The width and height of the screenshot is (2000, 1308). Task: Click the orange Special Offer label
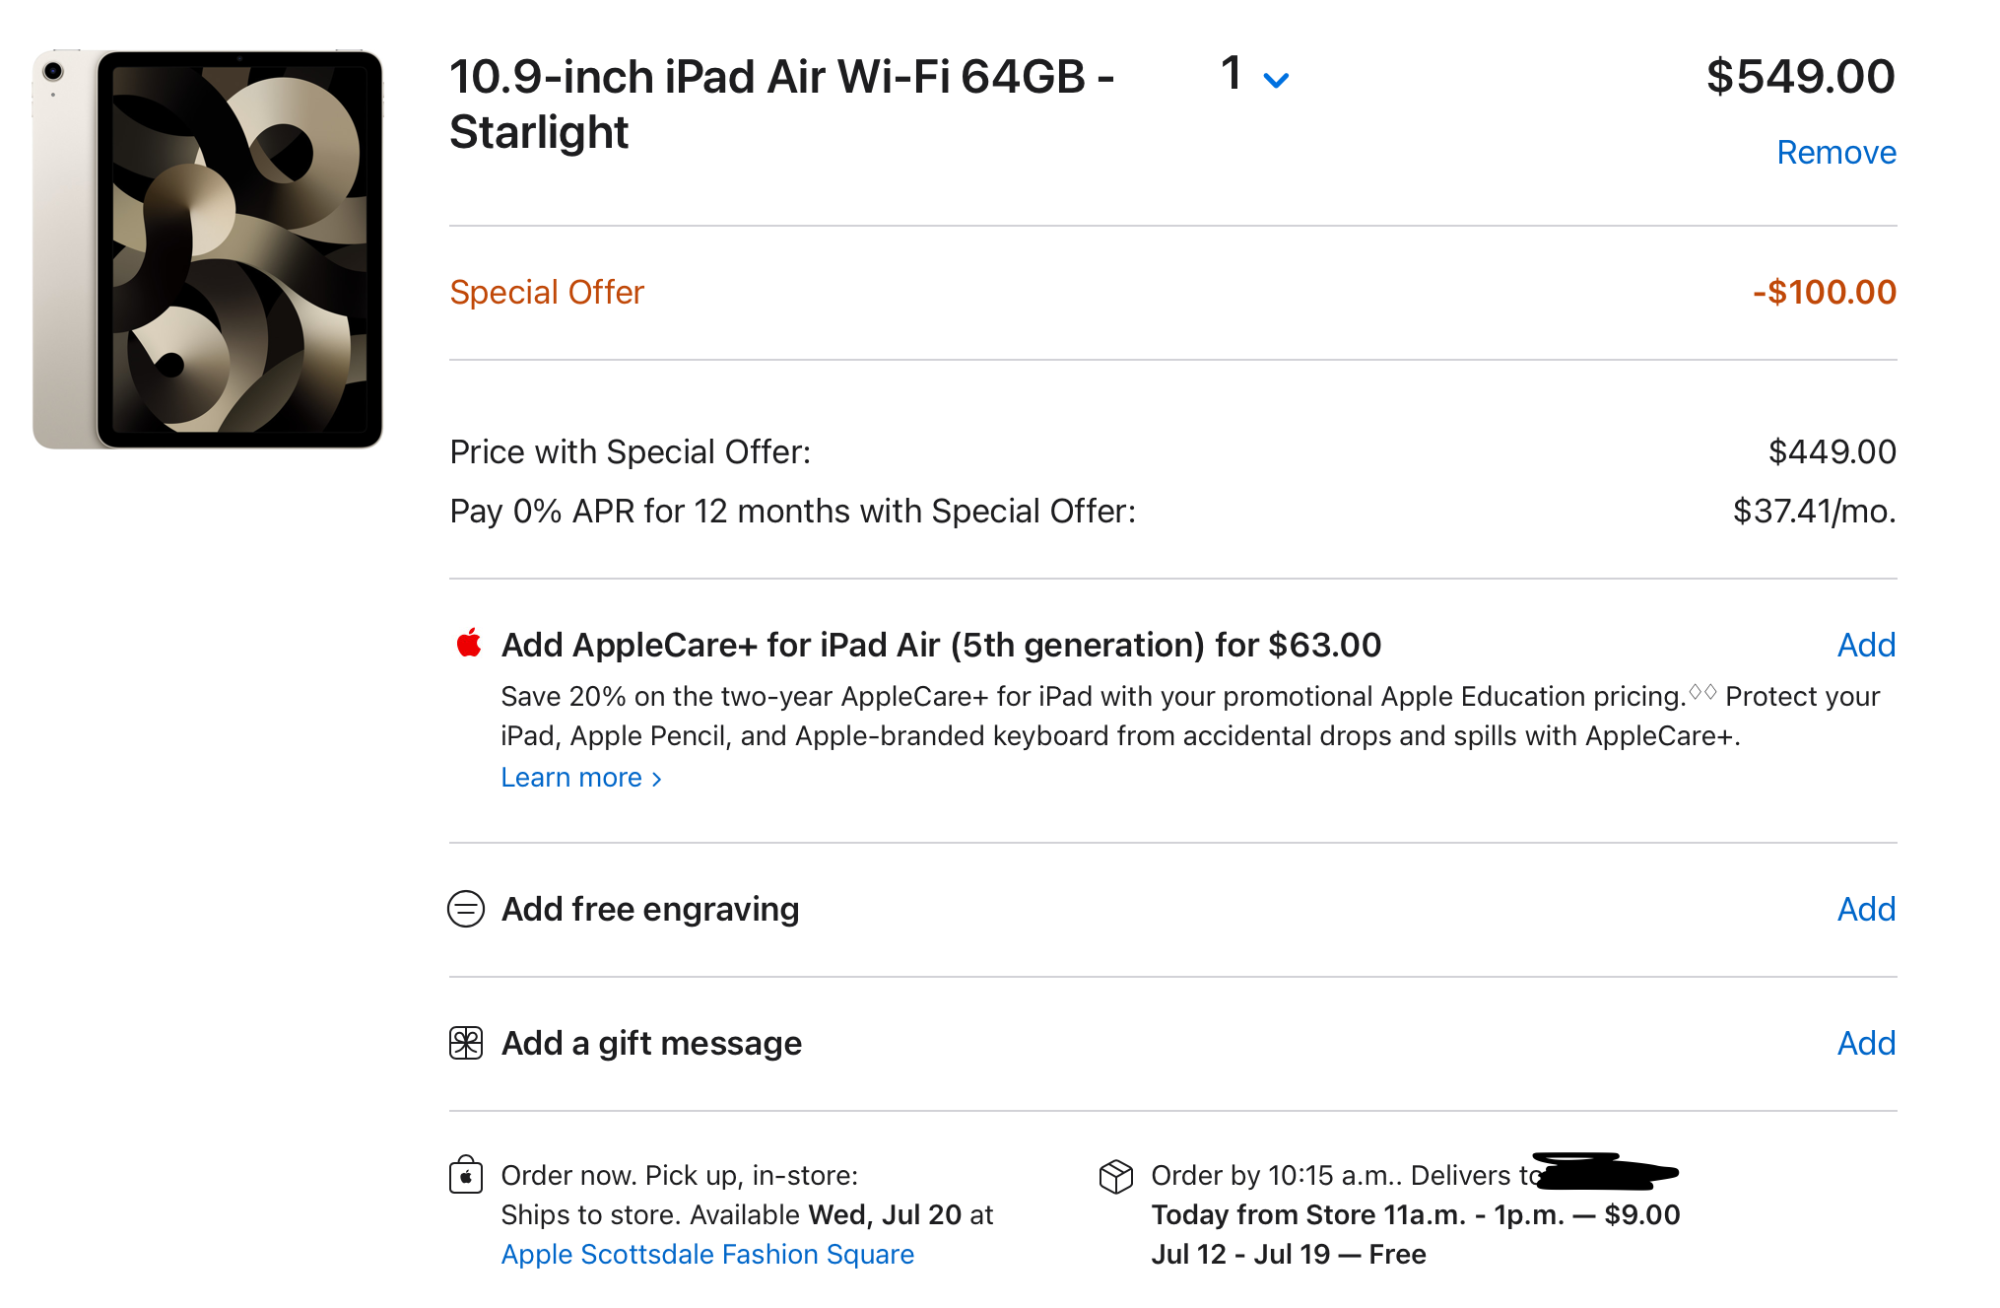pos(547,292)
